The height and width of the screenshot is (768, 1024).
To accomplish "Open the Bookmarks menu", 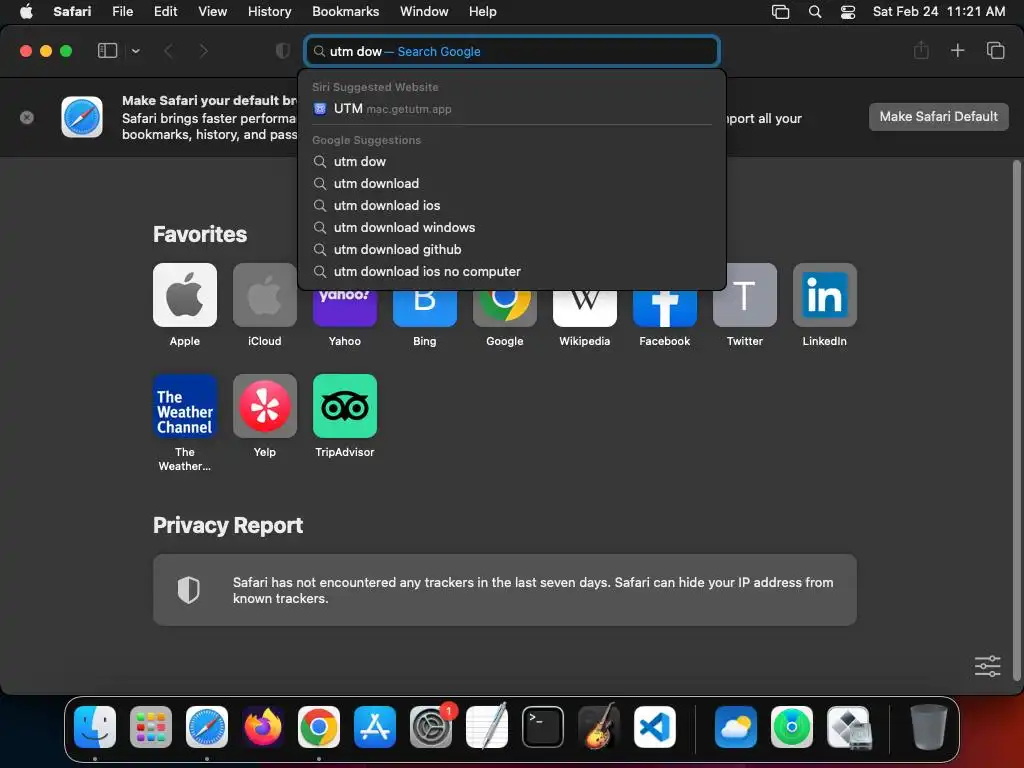I will [345, 11].
